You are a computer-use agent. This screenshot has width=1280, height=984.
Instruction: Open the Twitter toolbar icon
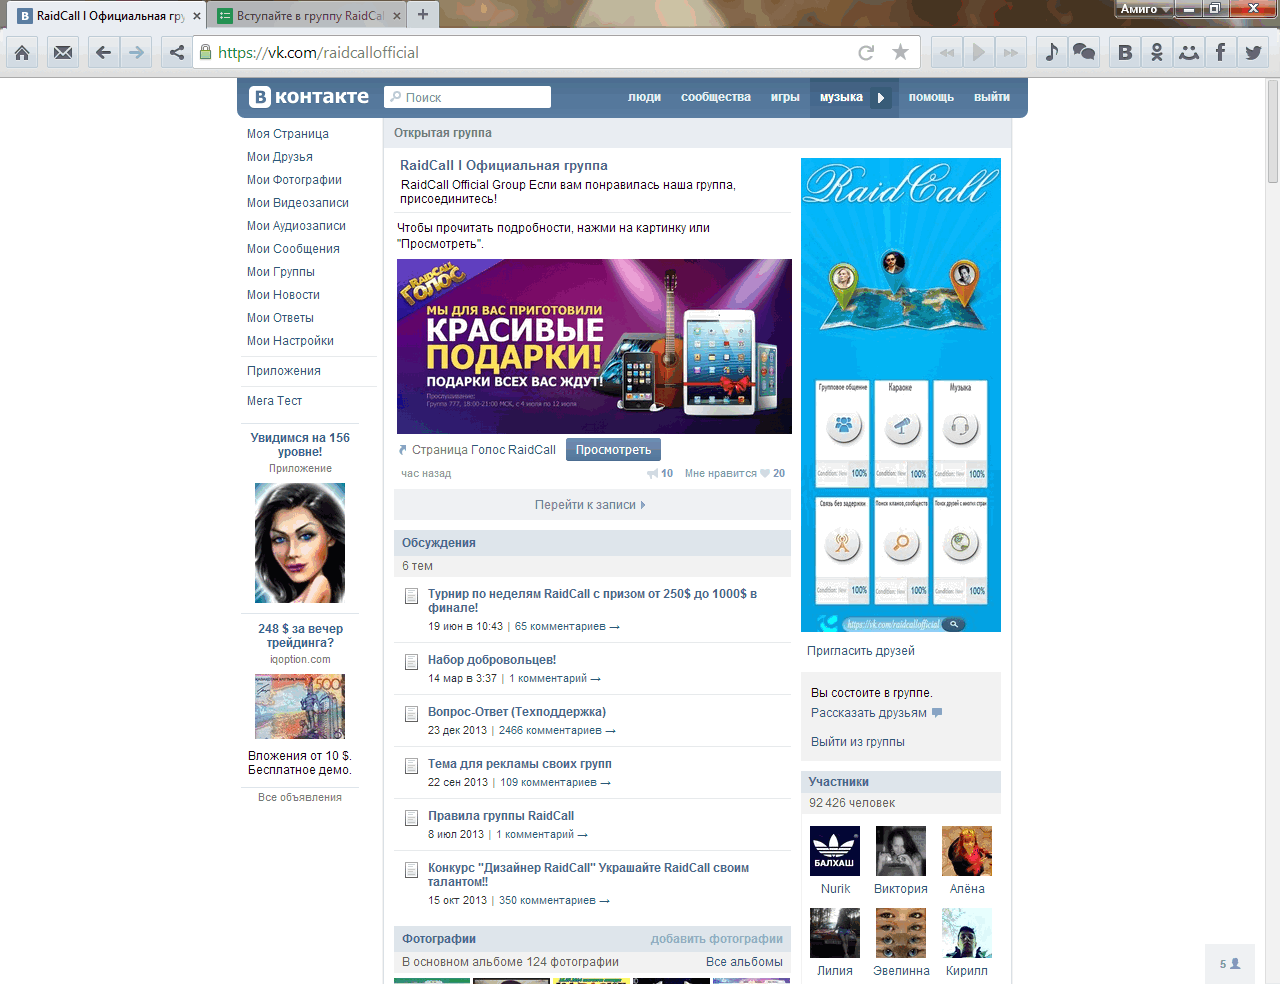click(x=1253, y=52)
